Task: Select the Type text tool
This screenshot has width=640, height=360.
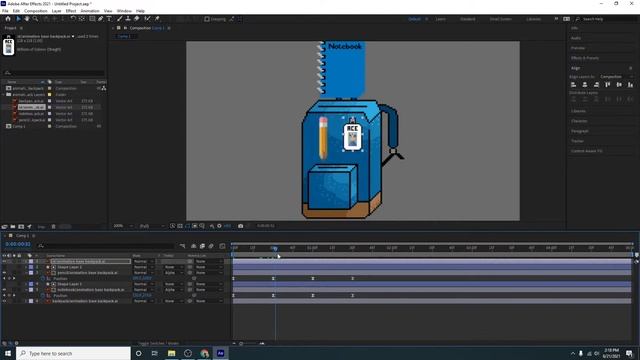Action: (109, 19)
